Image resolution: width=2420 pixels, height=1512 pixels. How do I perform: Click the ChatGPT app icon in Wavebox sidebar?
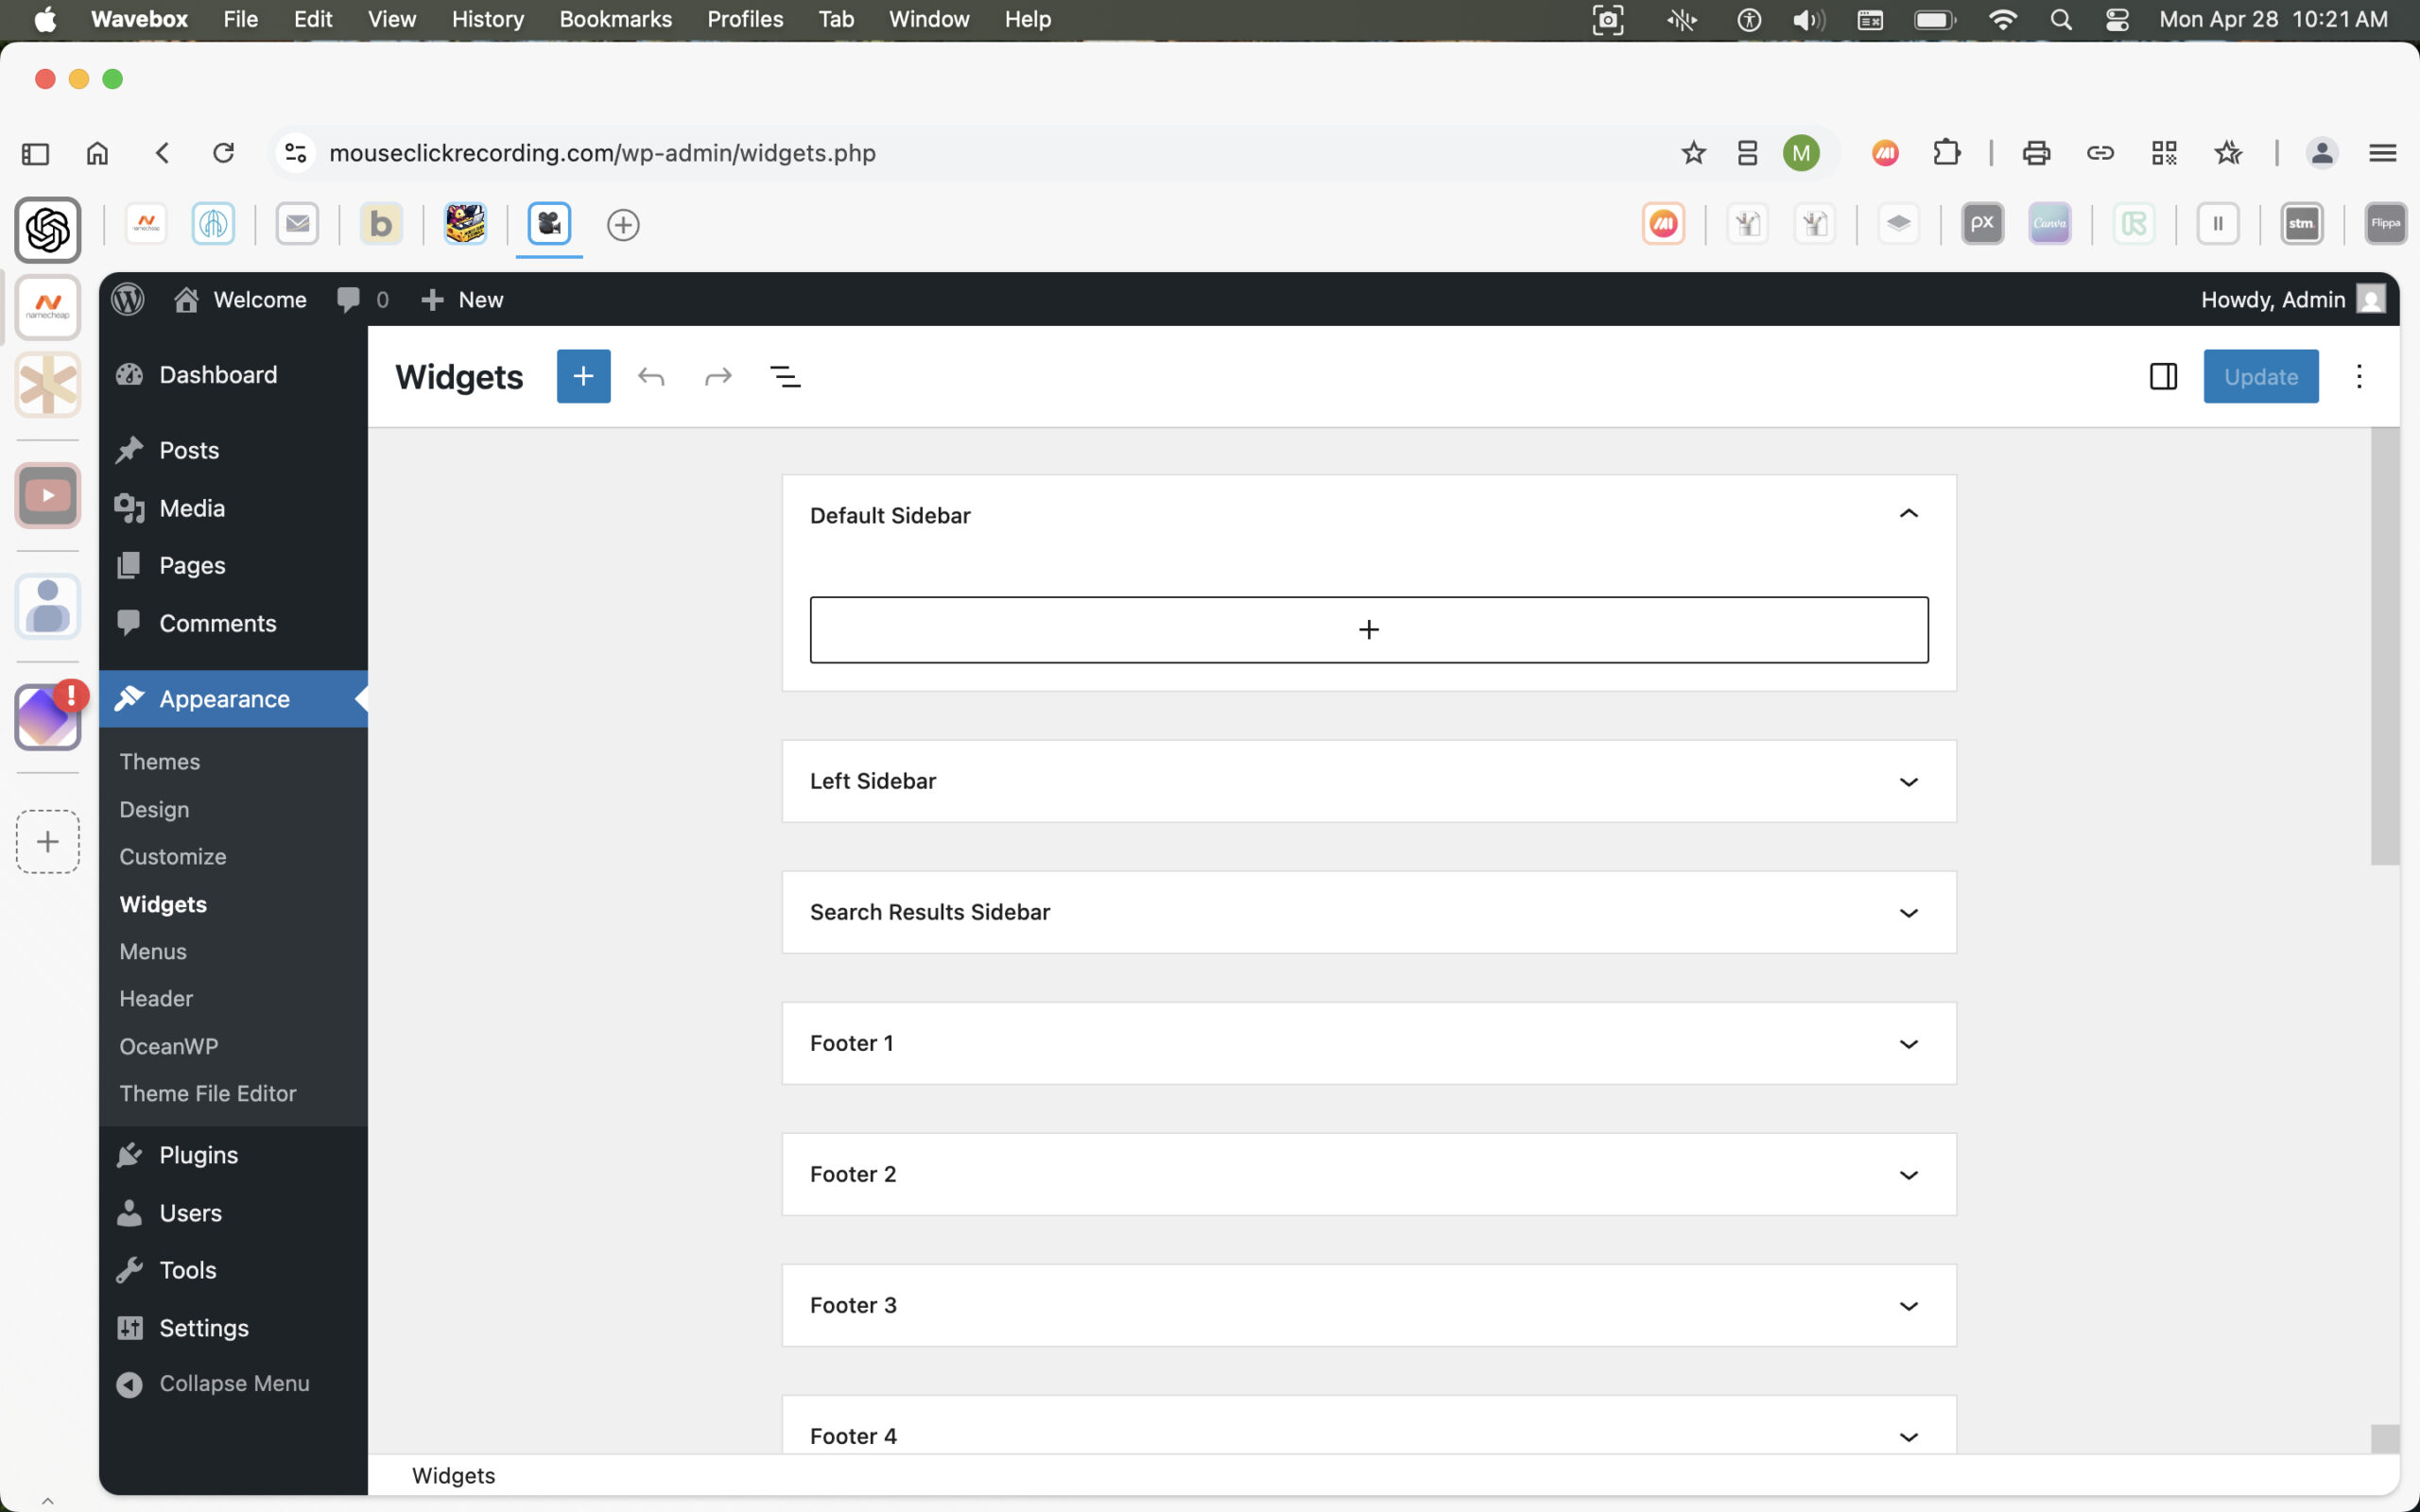pyautogui.click(x=47, y=230)
